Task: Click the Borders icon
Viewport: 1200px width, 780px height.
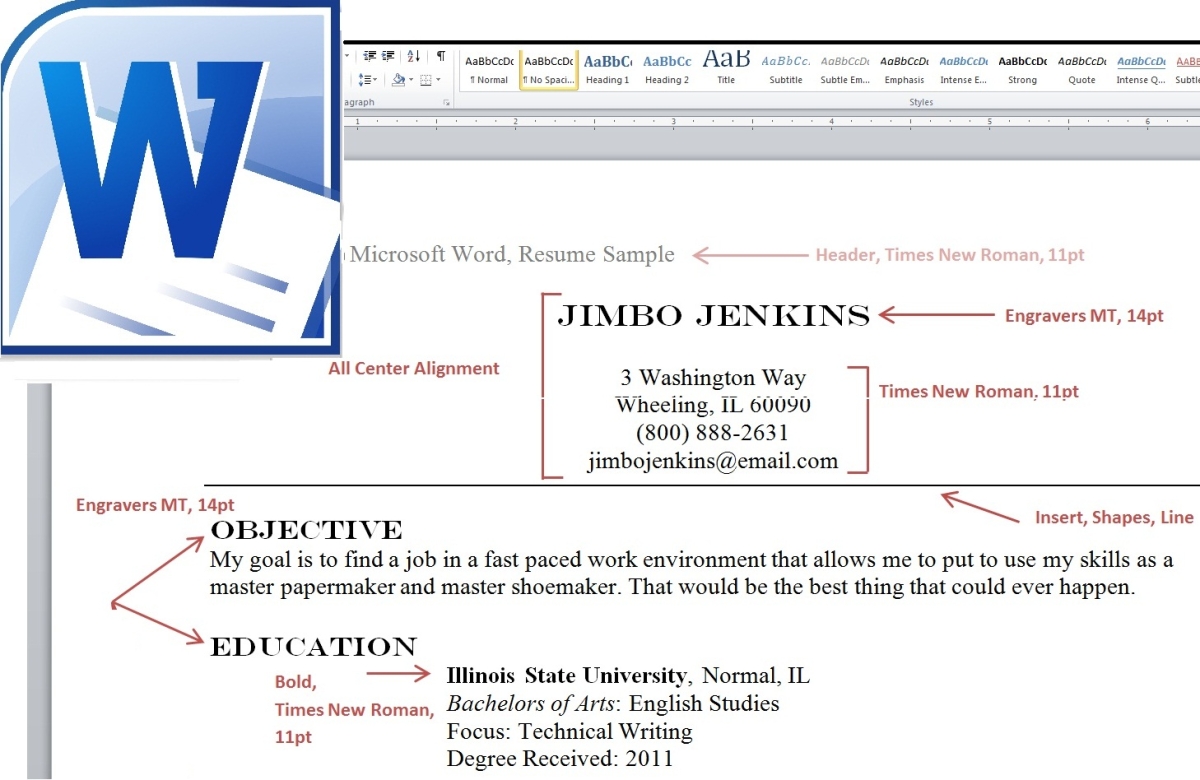Action: (426, 80)
